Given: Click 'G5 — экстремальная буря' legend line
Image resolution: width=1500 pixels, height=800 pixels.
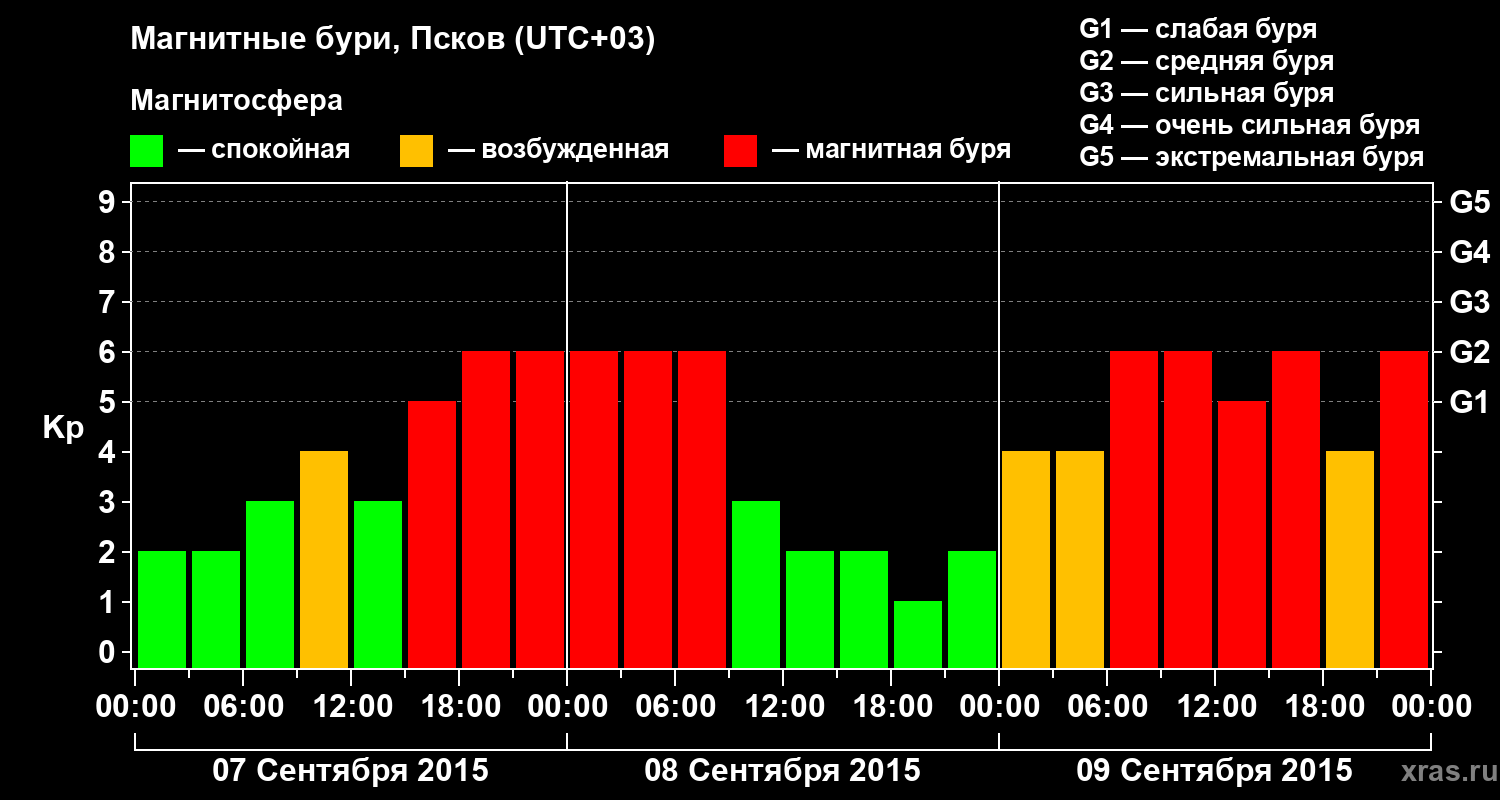Looking at the screenshot, I should click(1252, 157).
